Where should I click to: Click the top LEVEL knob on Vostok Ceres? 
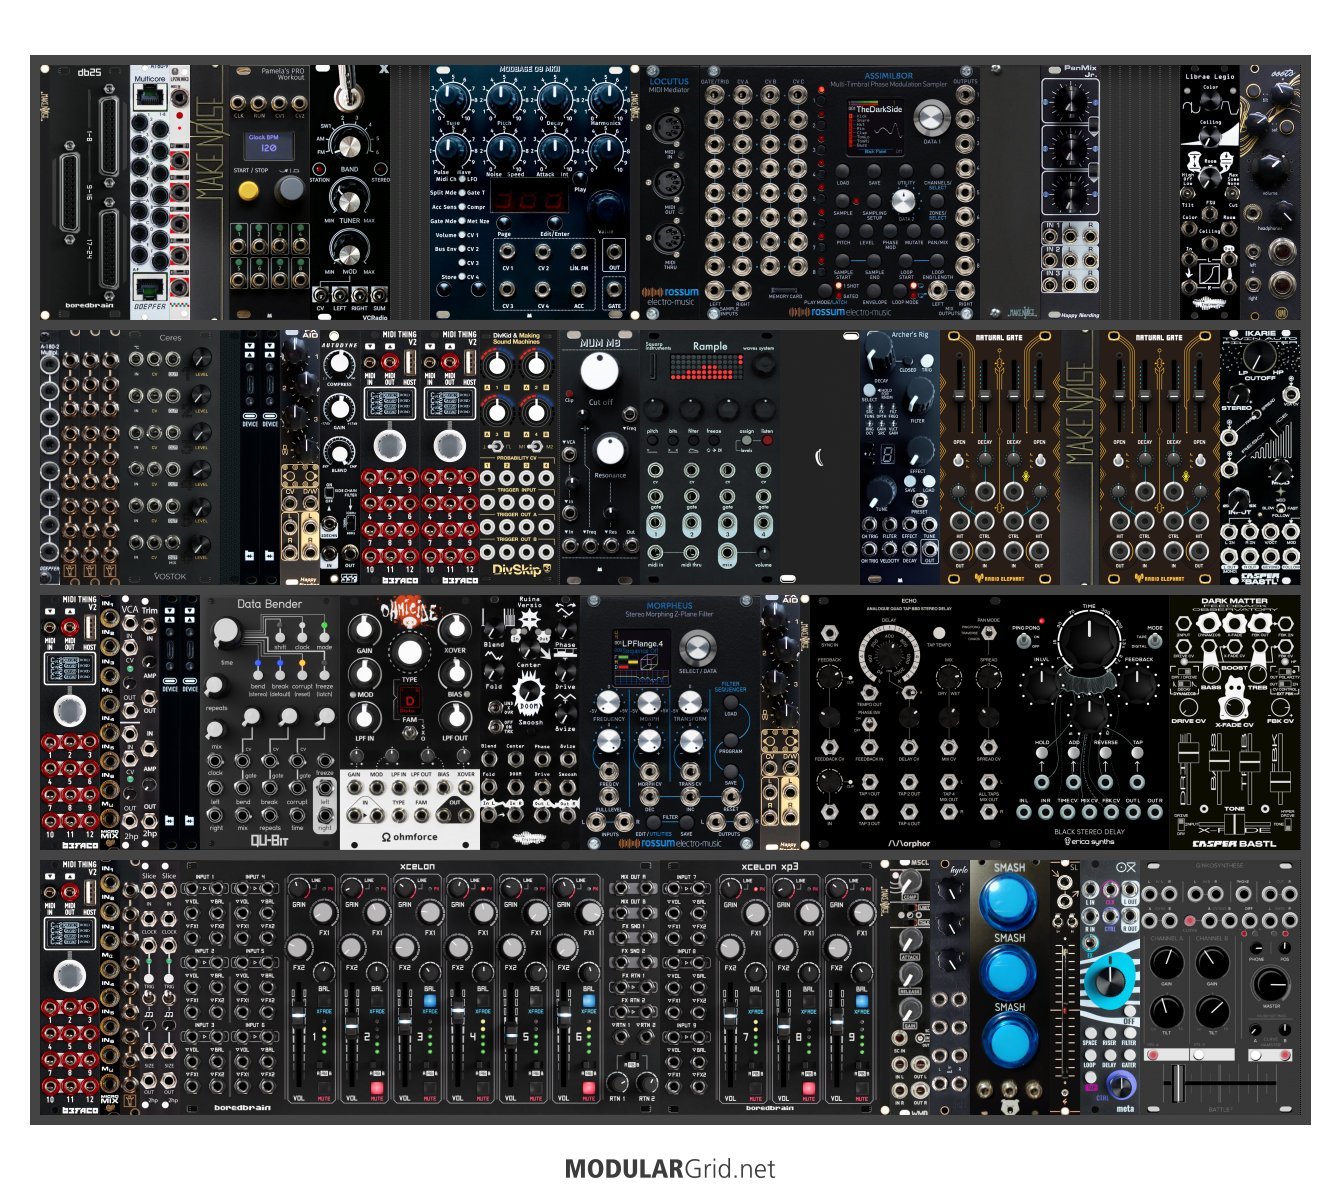coord(200,359)
